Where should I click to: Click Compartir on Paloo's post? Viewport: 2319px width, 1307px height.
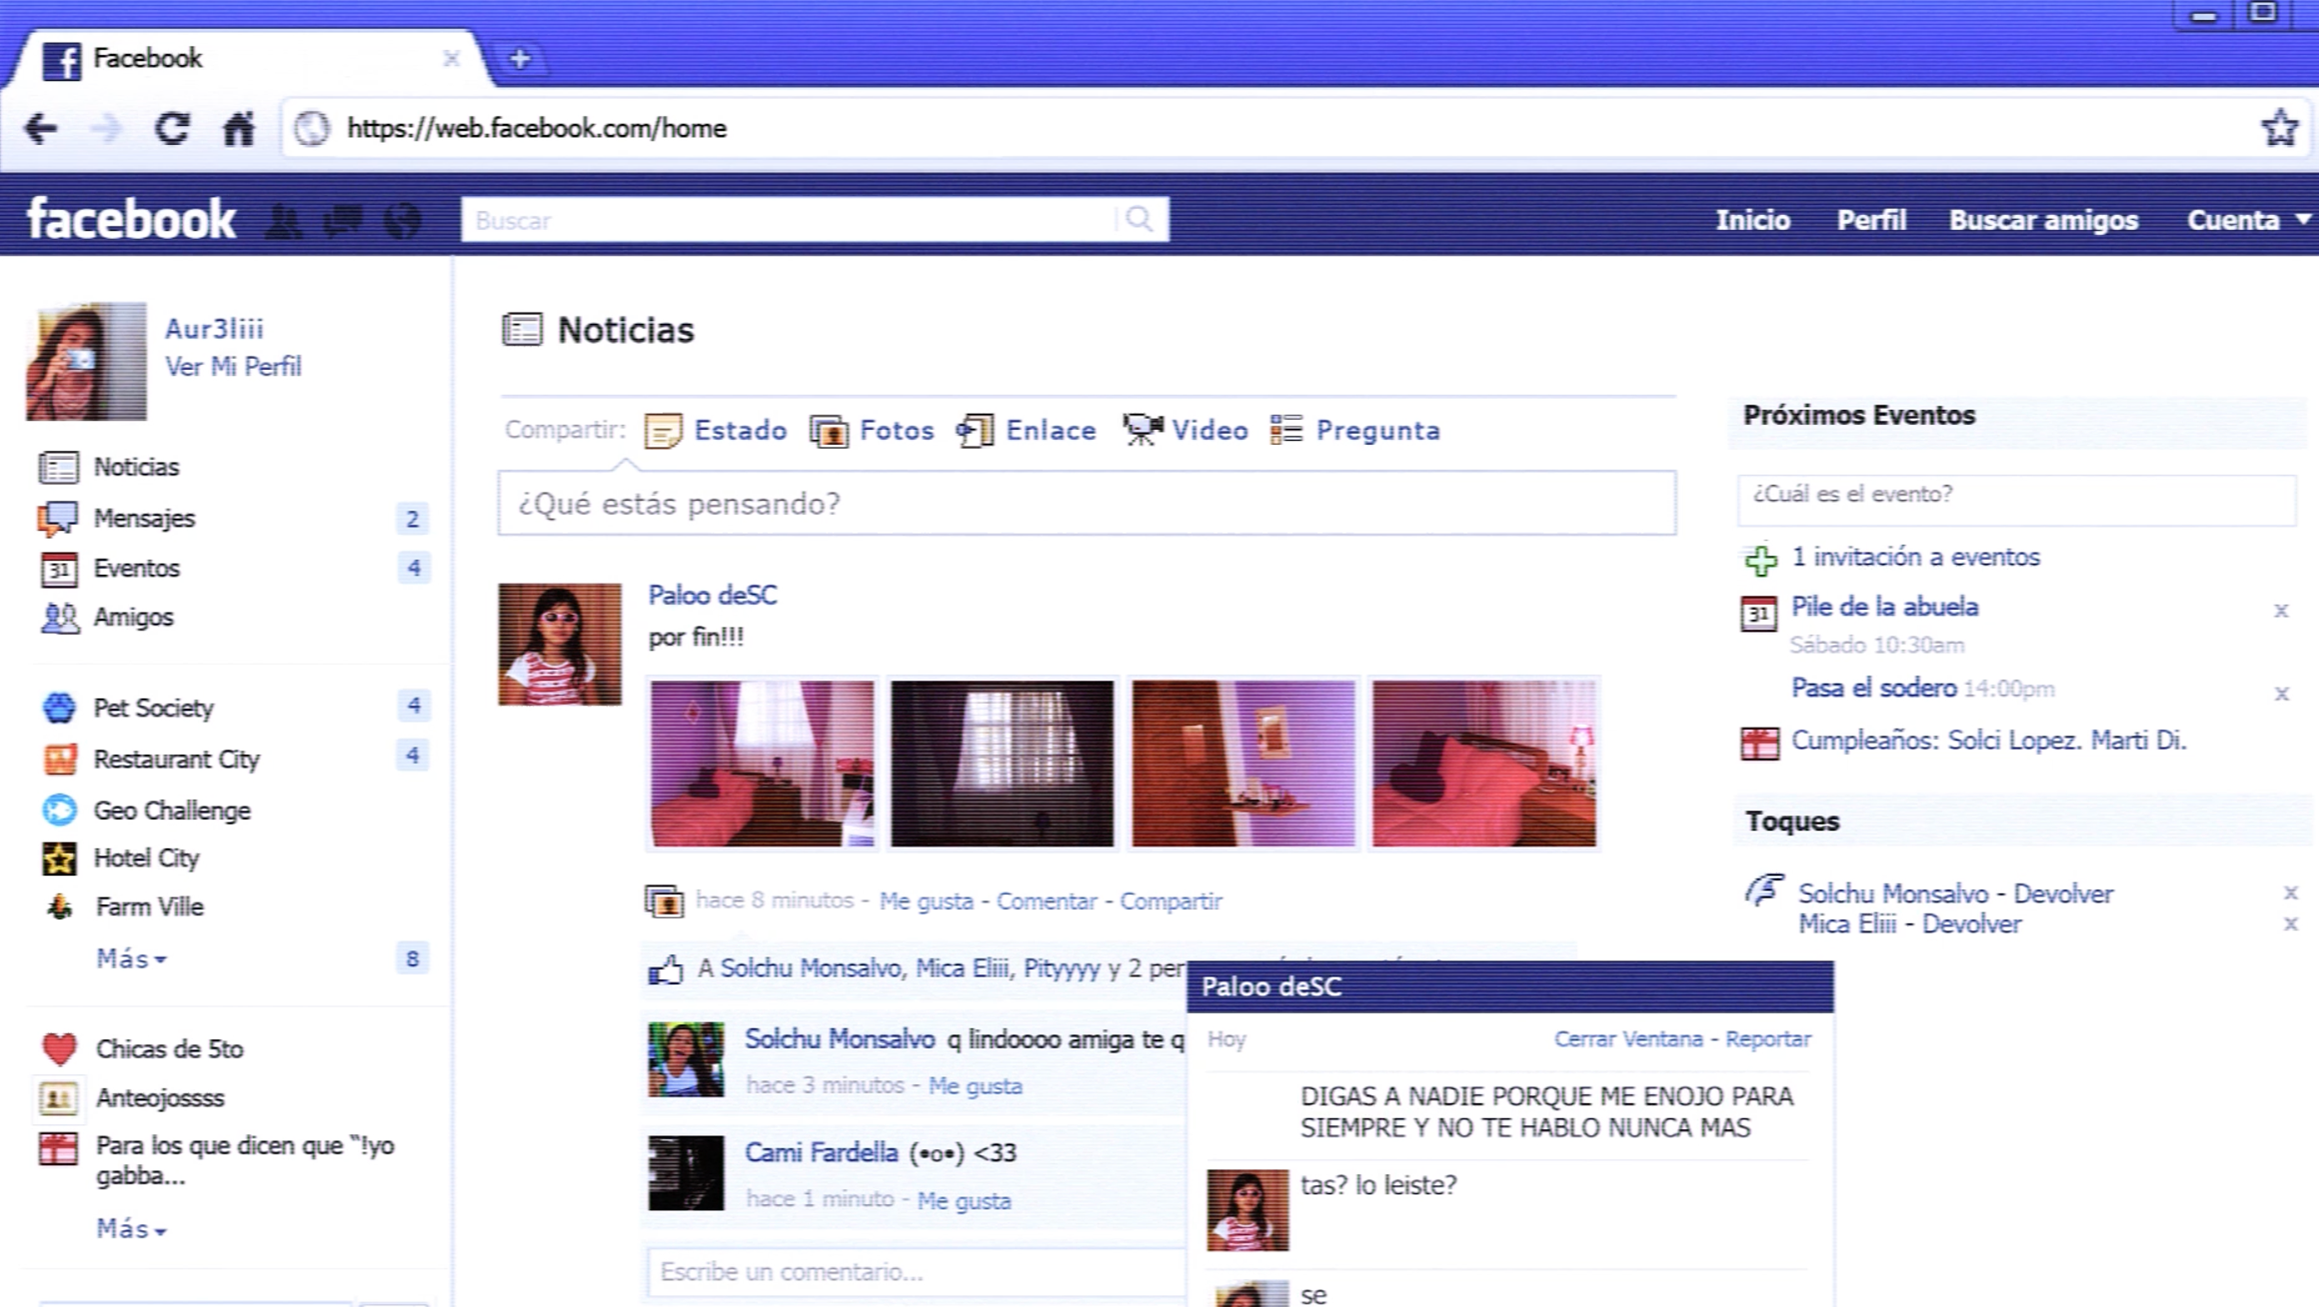point(1170,901)
